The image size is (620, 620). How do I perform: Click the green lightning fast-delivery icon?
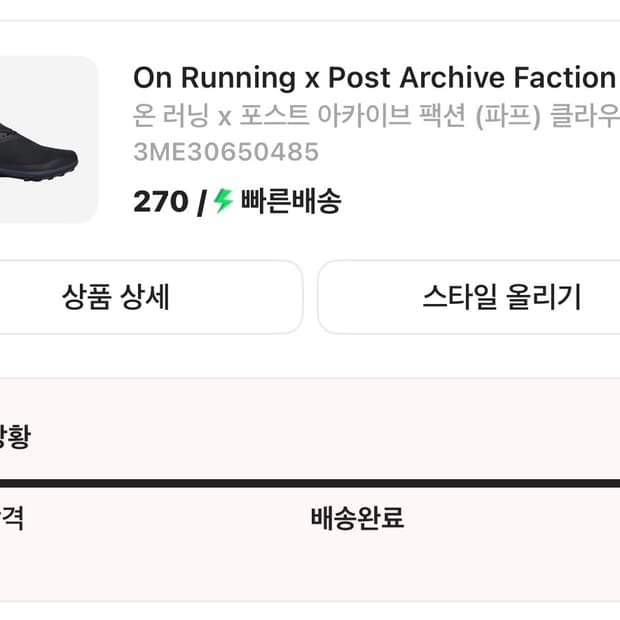(x=223, y=201)
